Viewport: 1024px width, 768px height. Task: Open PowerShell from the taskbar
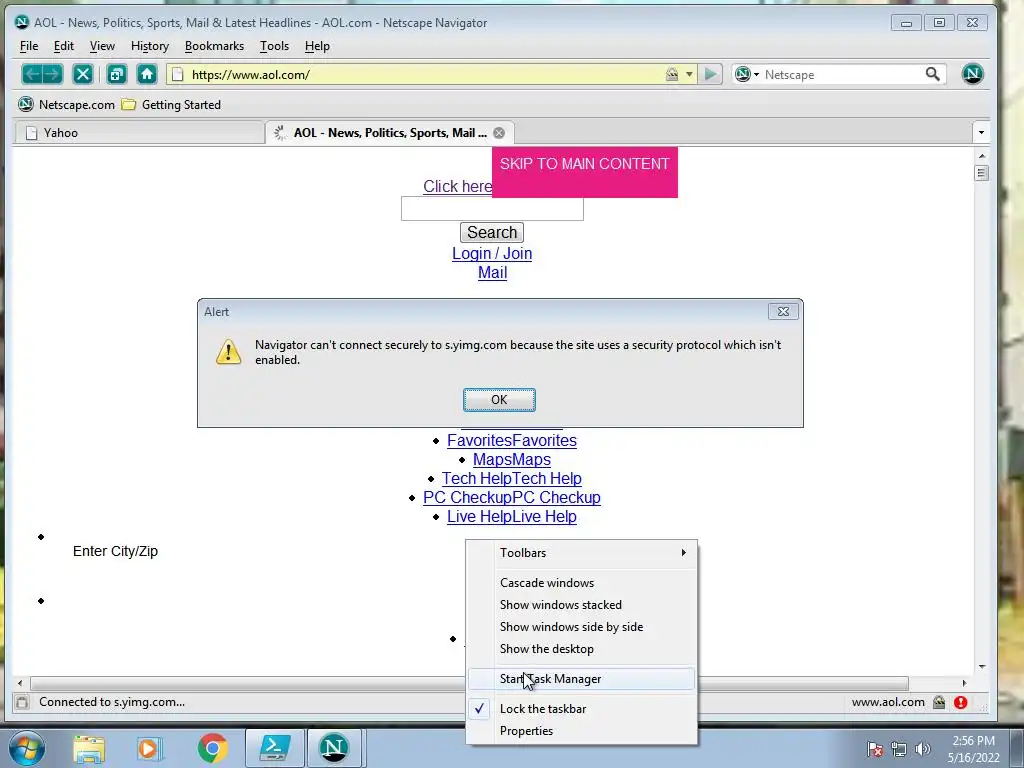(274, 748)
